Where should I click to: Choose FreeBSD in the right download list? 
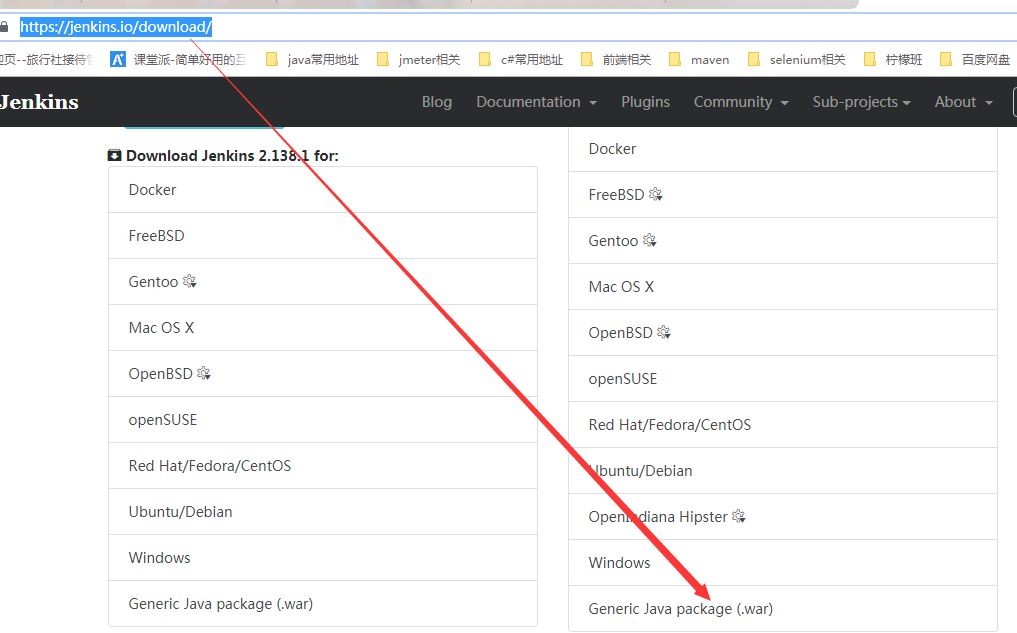783,195
